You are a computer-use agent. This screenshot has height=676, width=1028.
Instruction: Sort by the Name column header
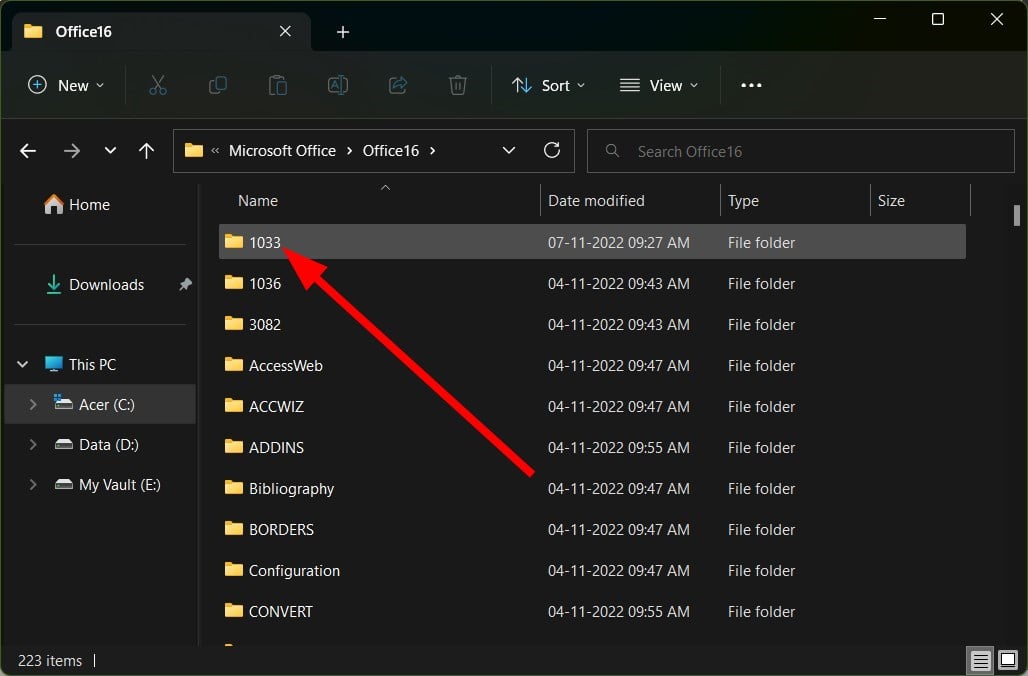(x=258, y=201)
